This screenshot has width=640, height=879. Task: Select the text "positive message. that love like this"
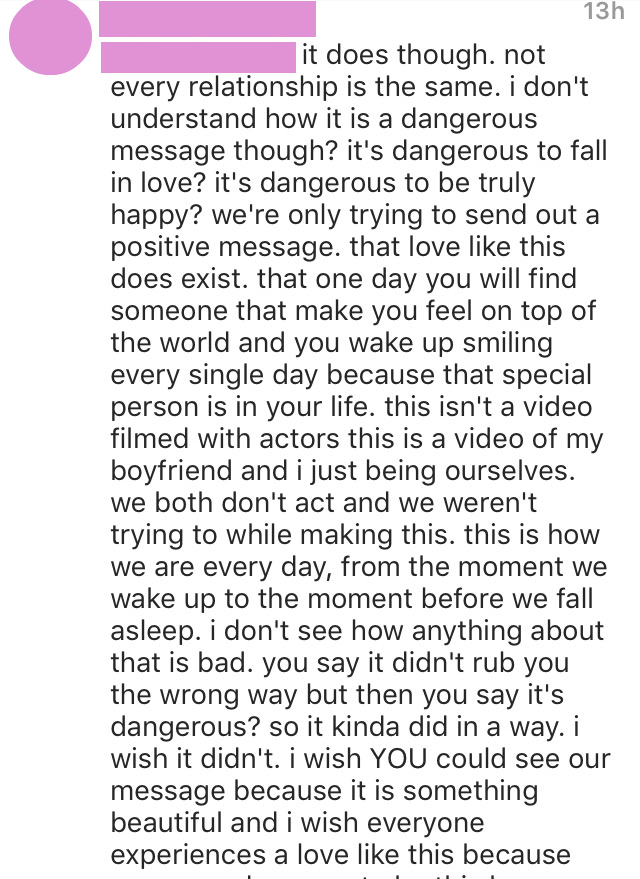(338, 247)
